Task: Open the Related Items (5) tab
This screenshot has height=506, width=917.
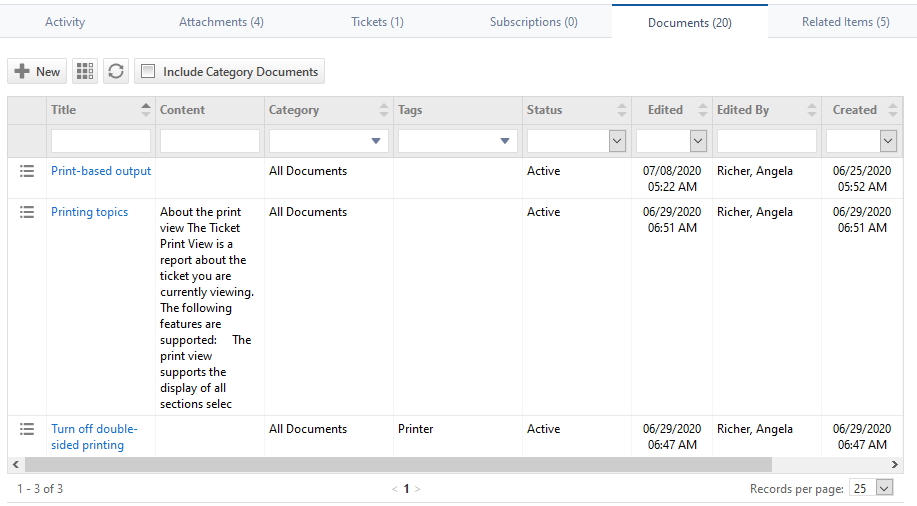Action: point(845,22)
